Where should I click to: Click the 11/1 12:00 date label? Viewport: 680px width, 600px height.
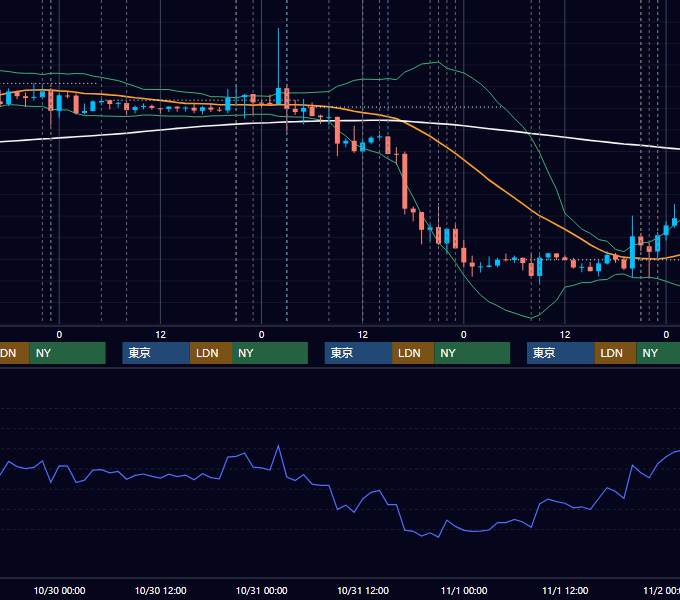pos(565,590)
